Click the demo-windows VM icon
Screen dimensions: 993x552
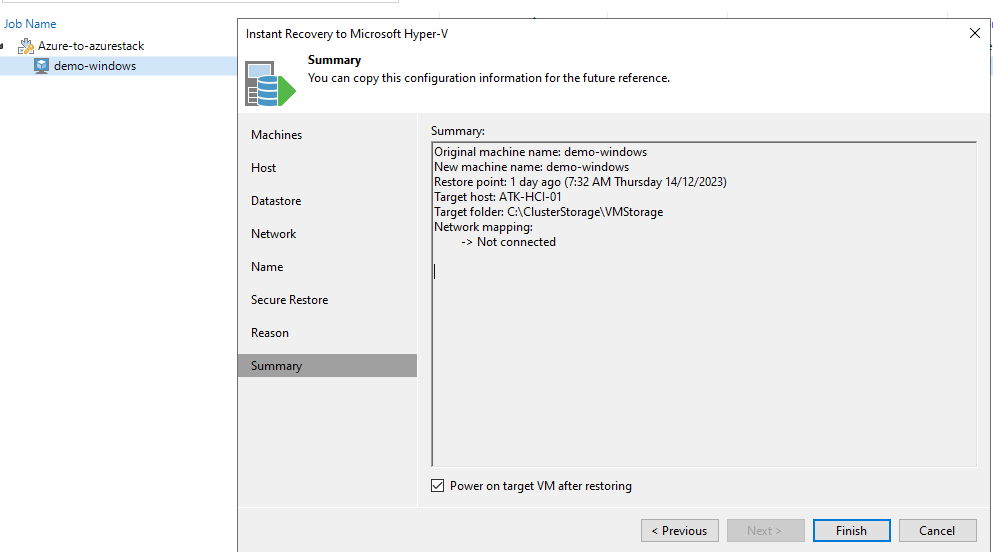[x=41, y=66]
